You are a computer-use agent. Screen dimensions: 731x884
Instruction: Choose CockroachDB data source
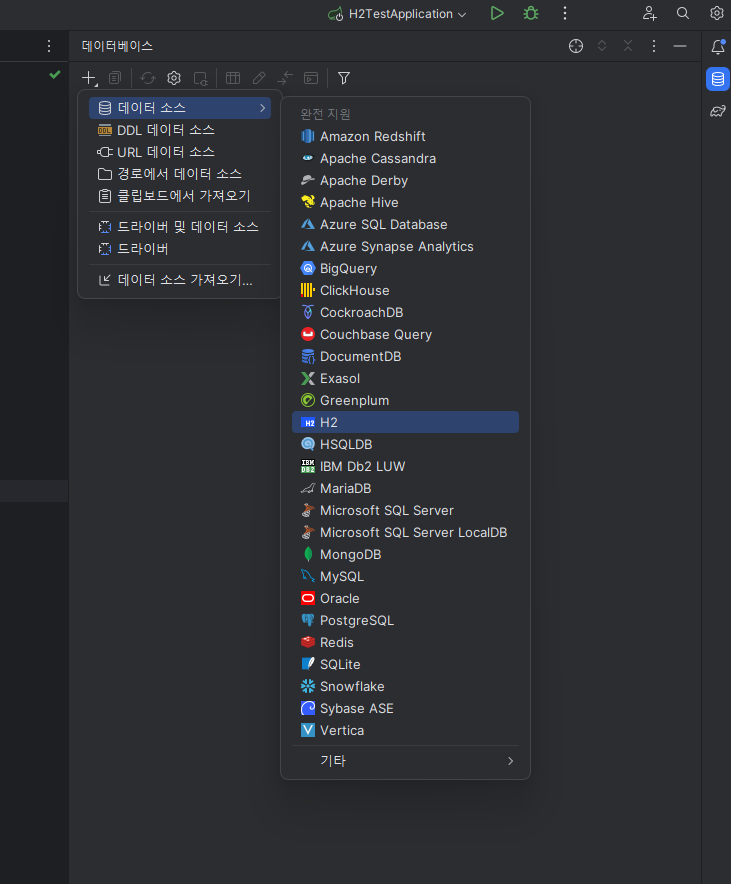pos(405,312)
